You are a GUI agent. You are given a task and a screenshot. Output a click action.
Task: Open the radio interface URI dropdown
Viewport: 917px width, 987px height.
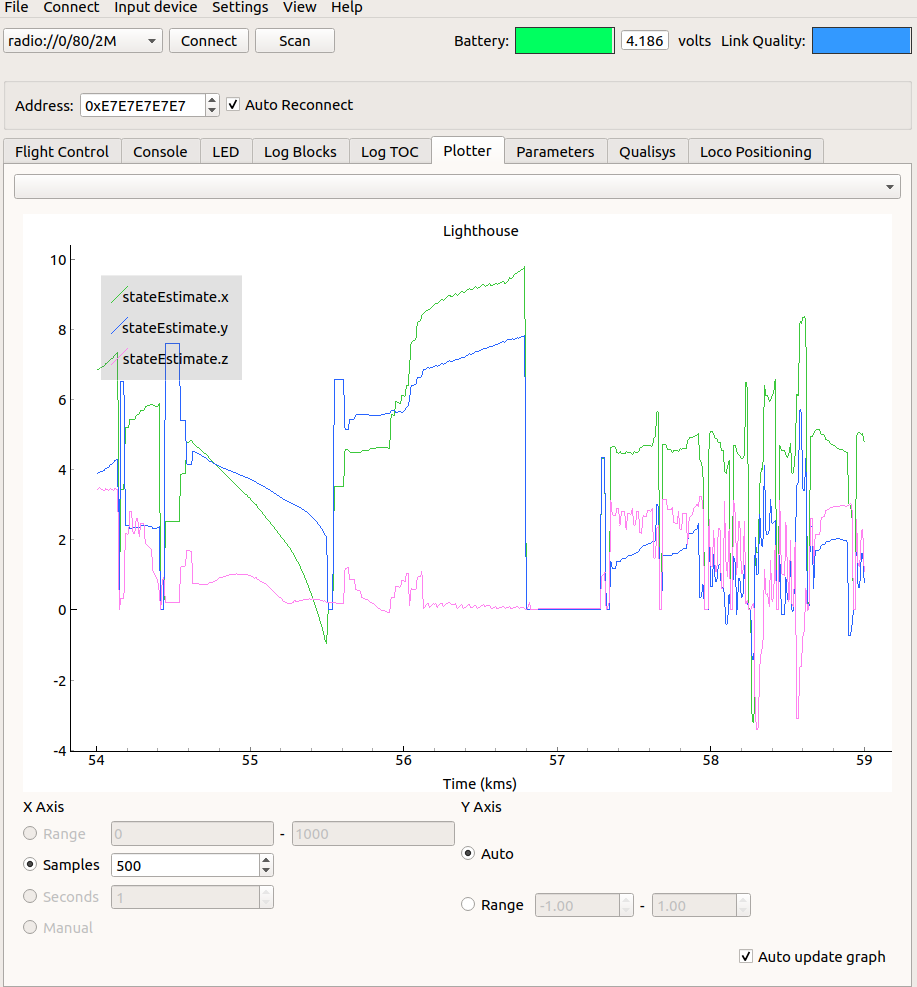tap(83, 41)
